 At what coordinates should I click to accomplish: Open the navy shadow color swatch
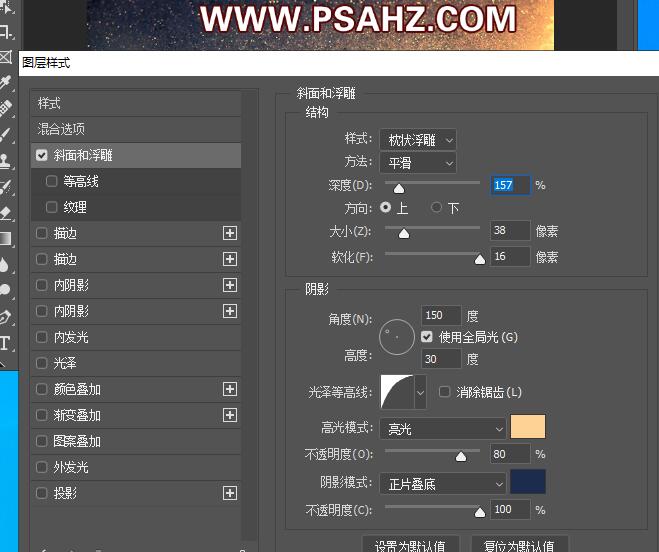click(x=528, y=481)
